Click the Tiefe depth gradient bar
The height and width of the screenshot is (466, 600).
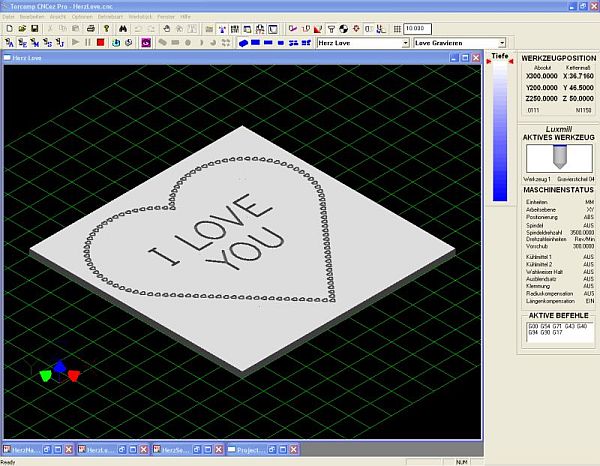pos(500,130)
